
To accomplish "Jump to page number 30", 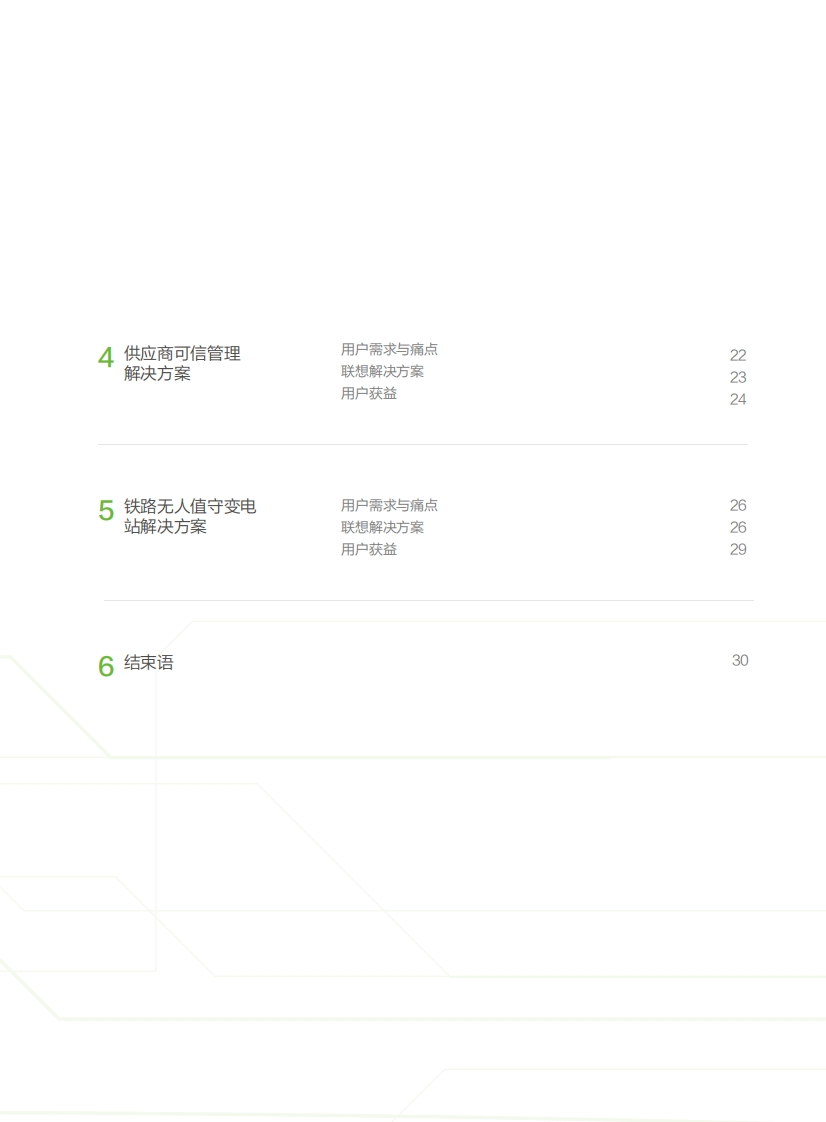I will pos(740,660).
